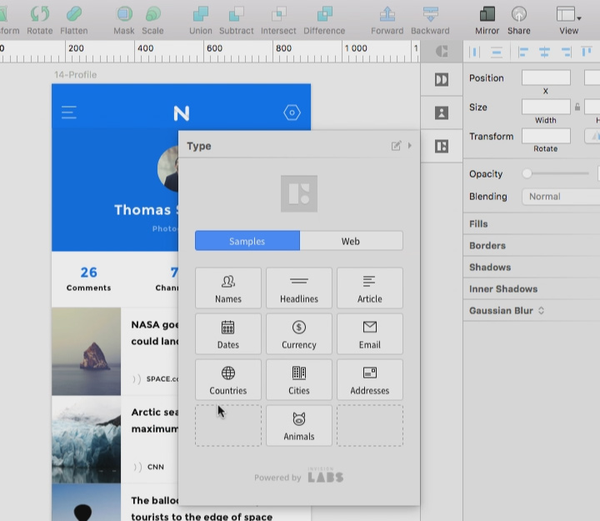Click the edit icon in Type panel header
Screen dimensions: 600x521
(x=396, y=146)
